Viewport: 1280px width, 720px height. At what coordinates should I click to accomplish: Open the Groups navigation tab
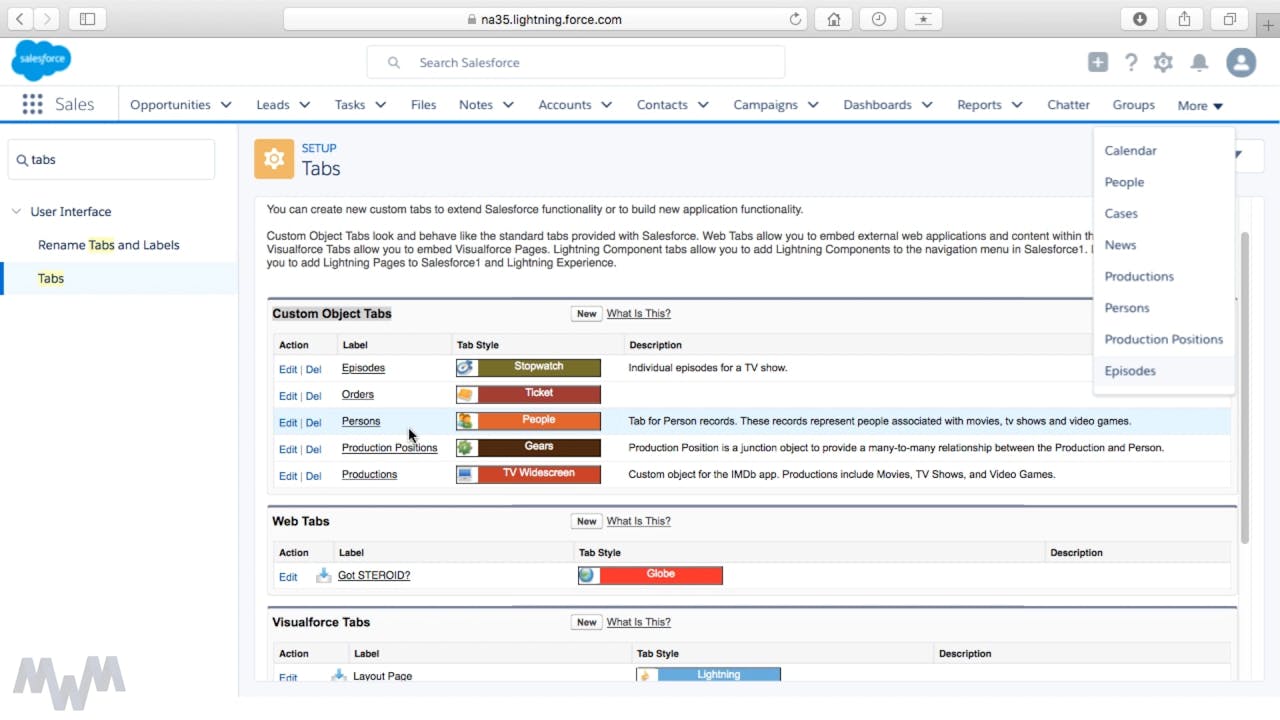(1133, 105)
